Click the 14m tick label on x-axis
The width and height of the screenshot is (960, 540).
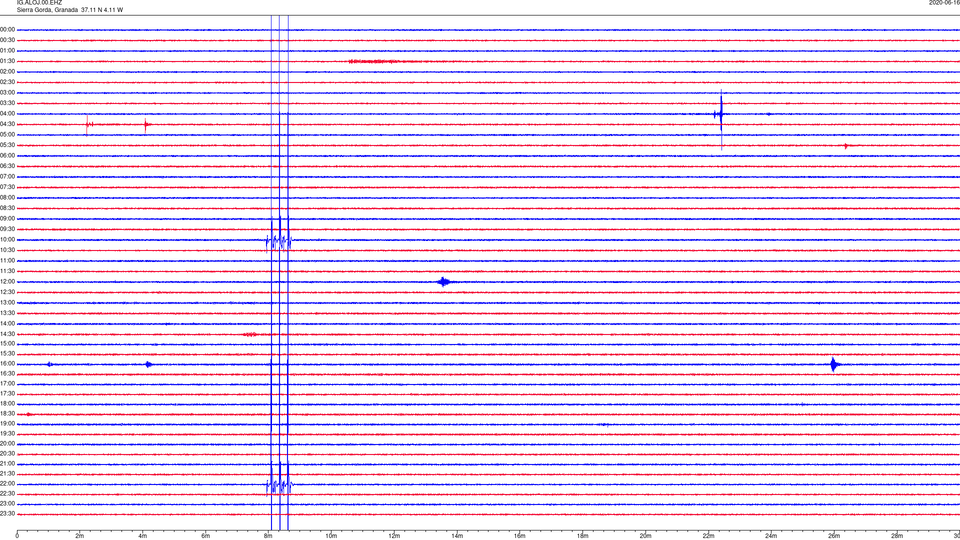457,536
